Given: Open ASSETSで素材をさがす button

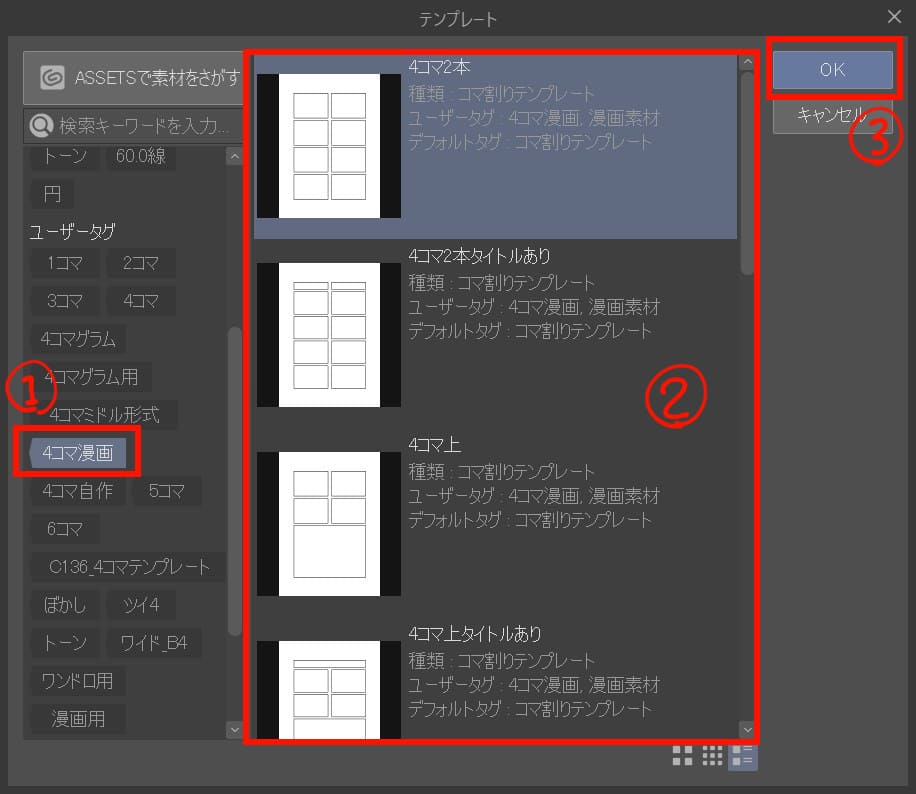Looking at the screenshot, I should (133, 78).
